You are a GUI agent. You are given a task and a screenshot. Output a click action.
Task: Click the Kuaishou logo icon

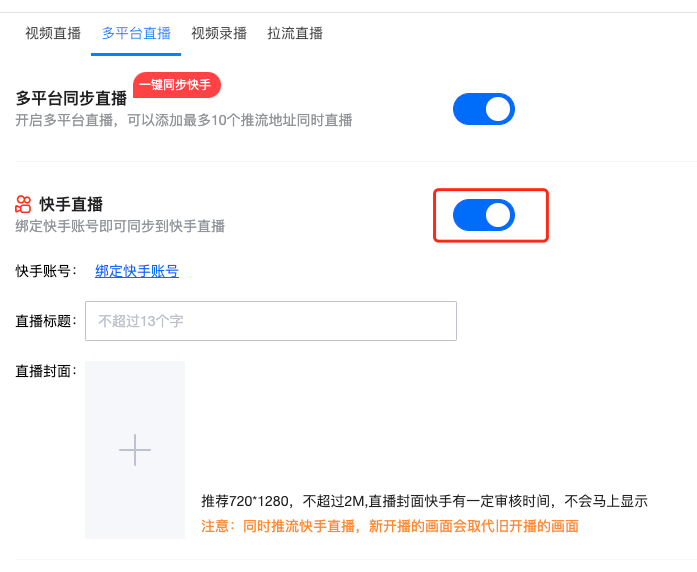click(23, 204)
